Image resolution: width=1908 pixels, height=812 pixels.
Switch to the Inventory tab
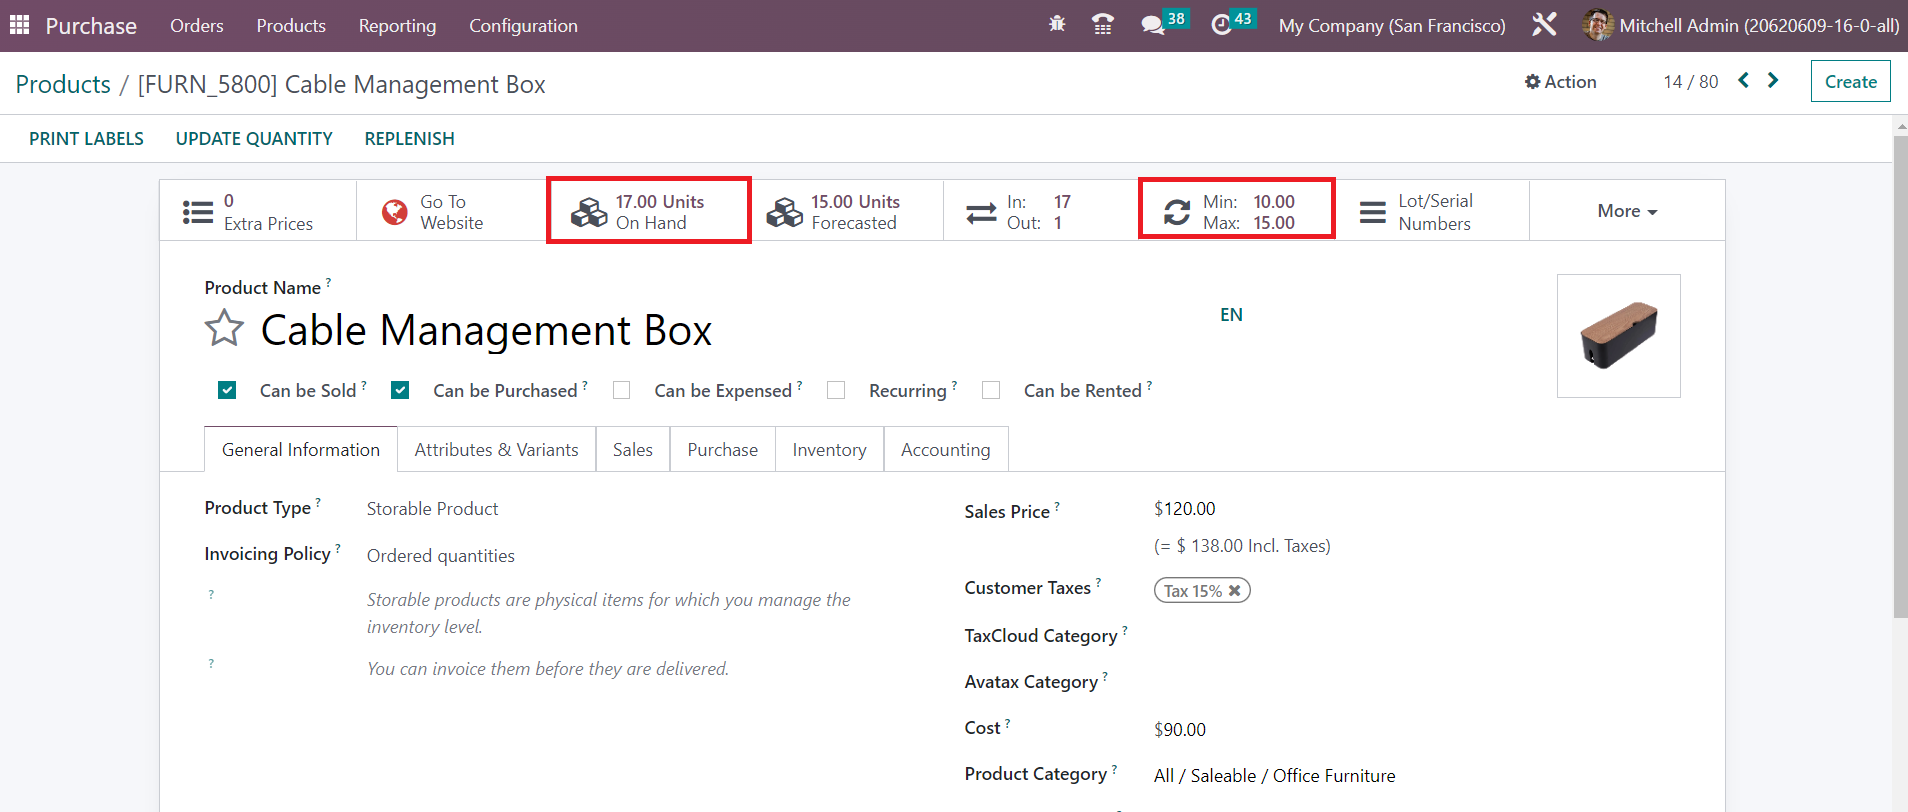pos(829,450)
